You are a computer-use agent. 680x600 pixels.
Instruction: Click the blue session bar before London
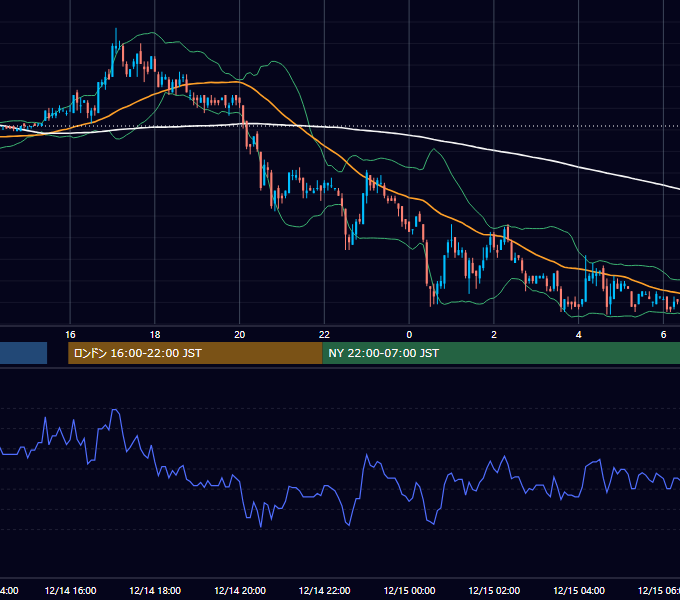pyautogui.click(x=23, y=353)
